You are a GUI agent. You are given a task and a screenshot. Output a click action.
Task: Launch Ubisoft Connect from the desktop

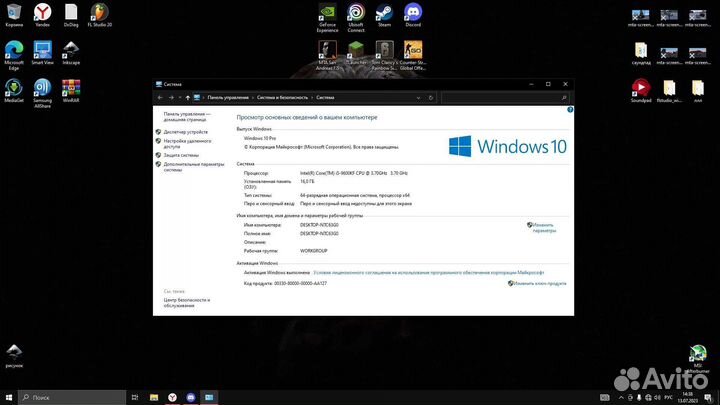point(356,14)
